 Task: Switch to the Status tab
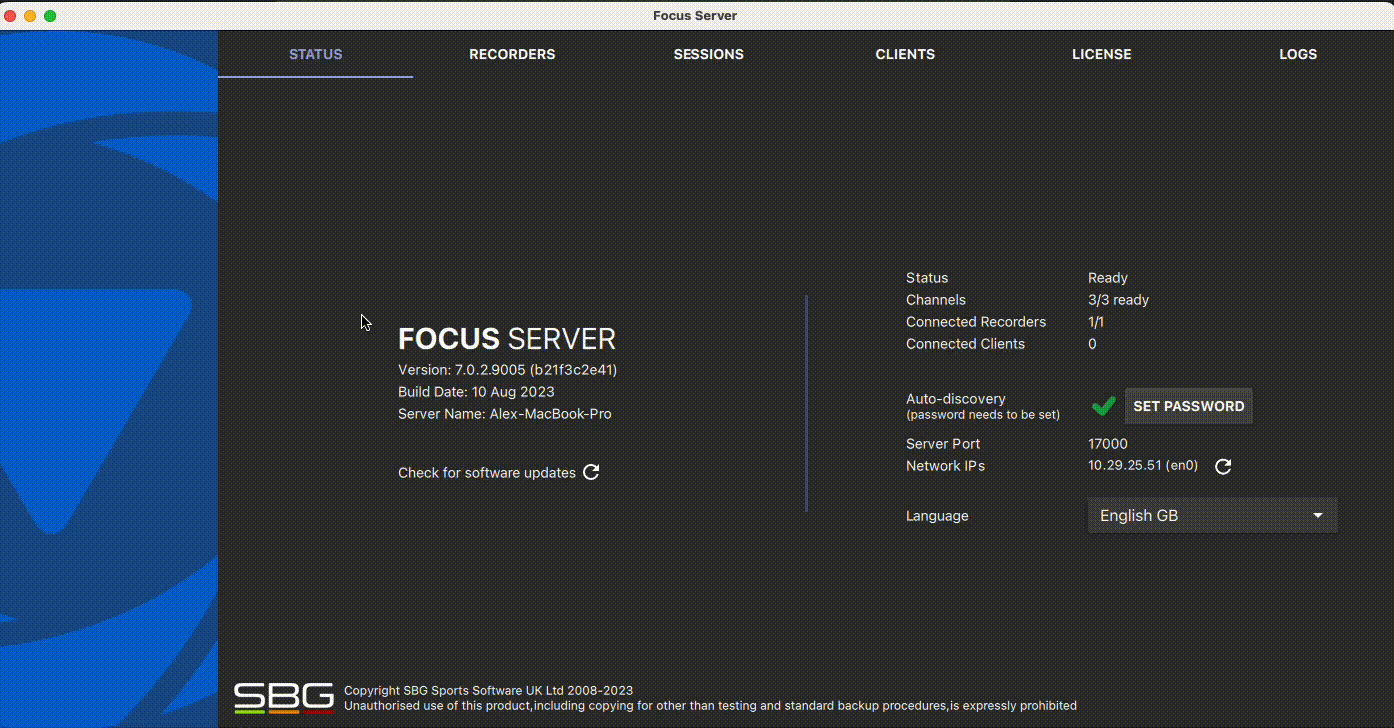(315, 54)
